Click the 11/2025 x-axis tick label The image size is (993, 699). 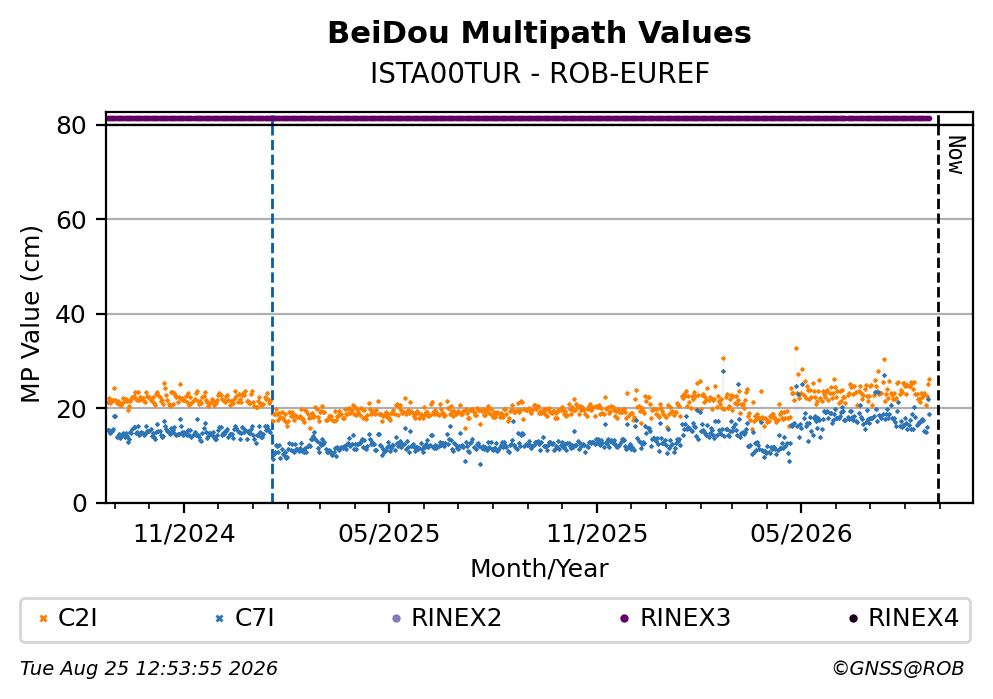597,534
